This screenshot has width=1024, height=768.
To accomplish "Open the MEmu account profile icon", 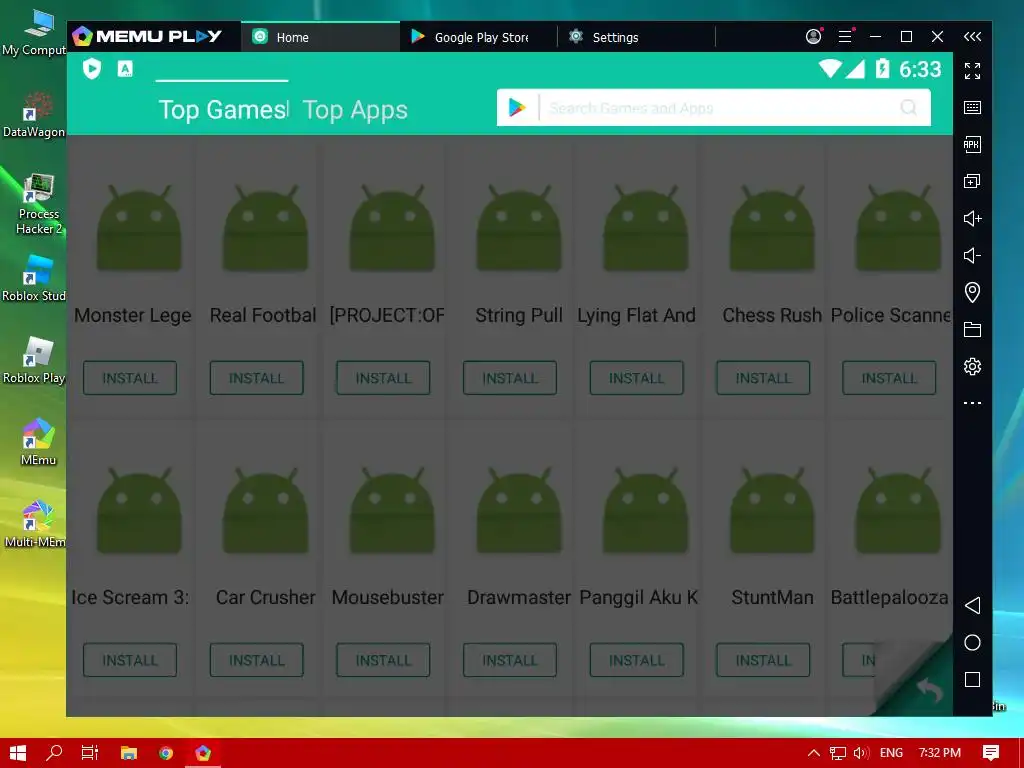I will pos(814,37).
